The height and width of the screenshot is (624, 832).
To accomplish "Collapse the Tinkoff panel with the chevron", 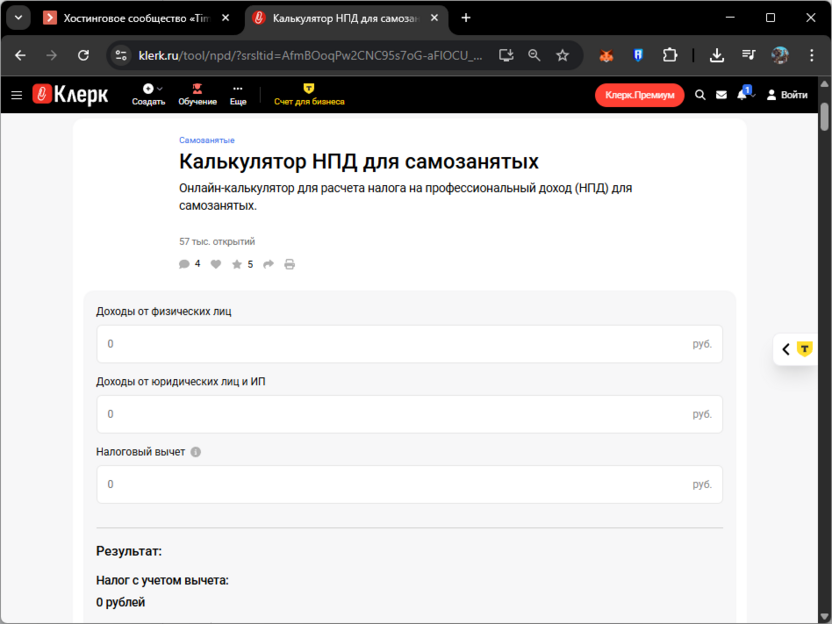I will 786,348.
